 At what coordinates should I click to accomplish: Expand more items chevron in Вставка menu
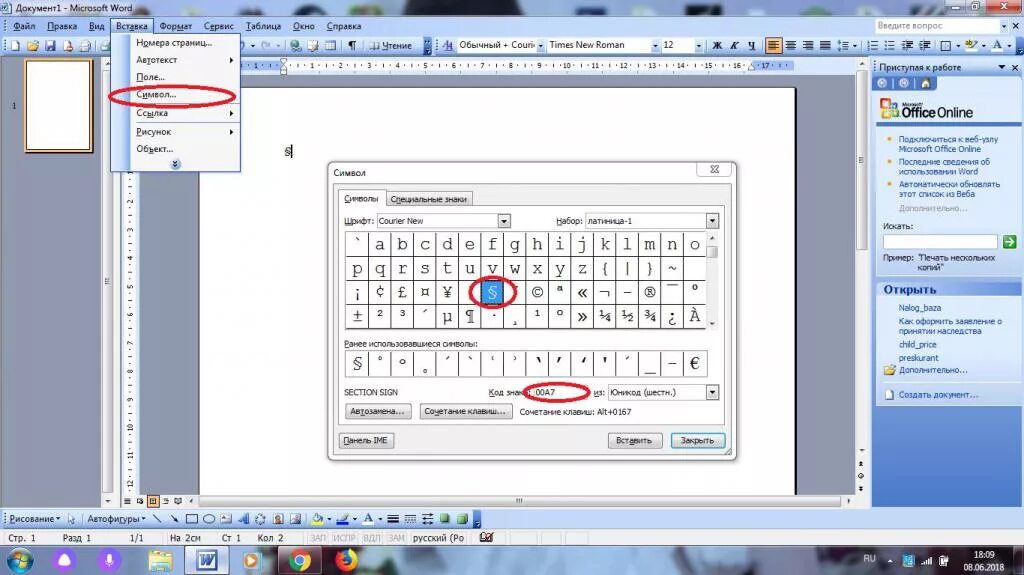pos(175,165)
